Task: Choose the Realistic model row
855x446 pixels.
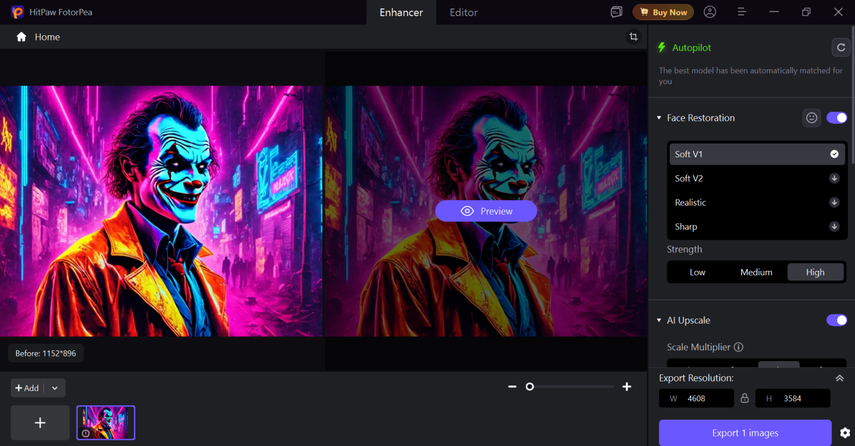Action: pos(757,202)
